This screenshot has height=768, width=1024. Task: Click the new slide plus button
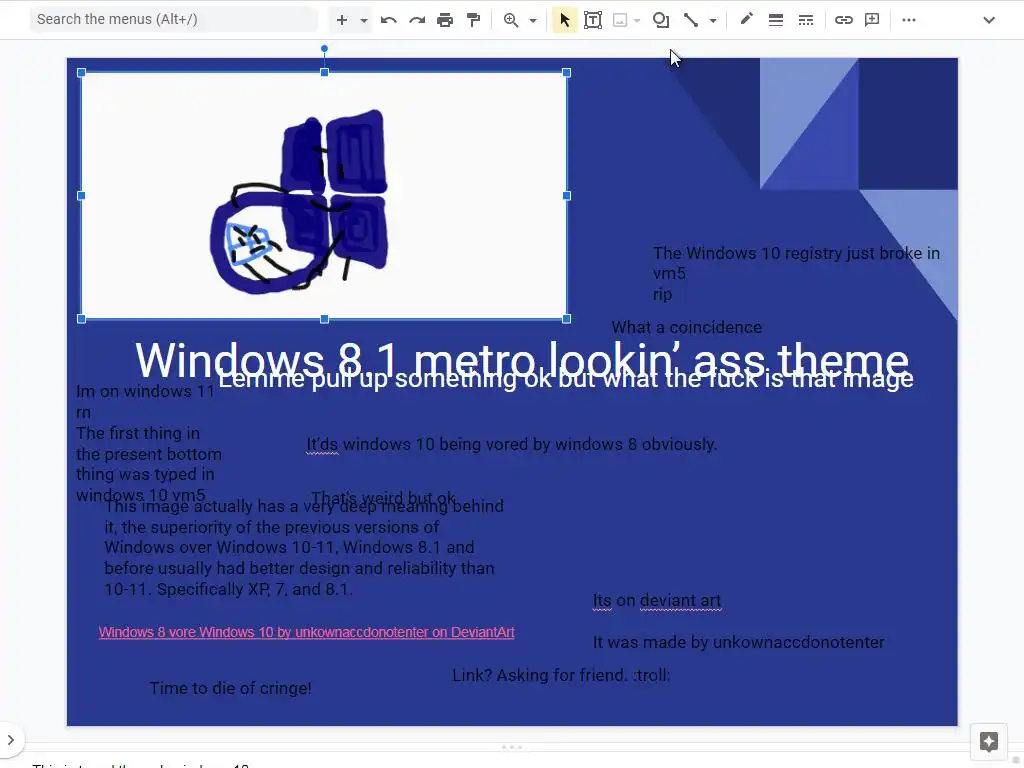coord(342,20)
